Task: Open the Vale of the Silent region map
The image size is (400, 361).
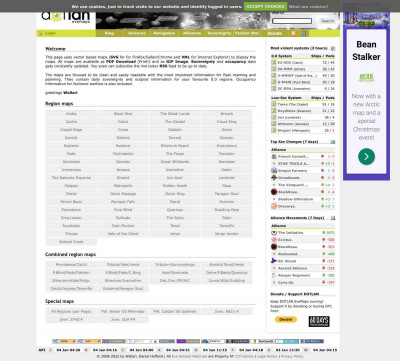Action: point(123,234)
